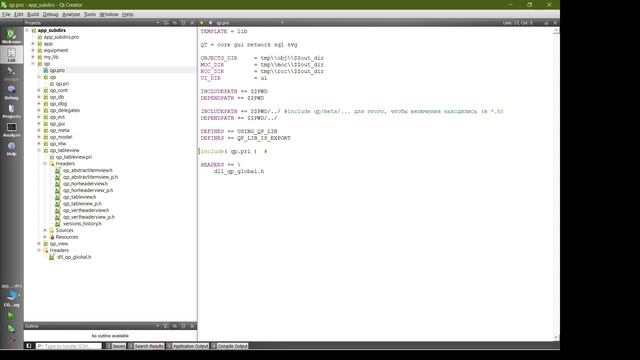
Task: Close the Outline panel
Action: [x=192, y=326]
